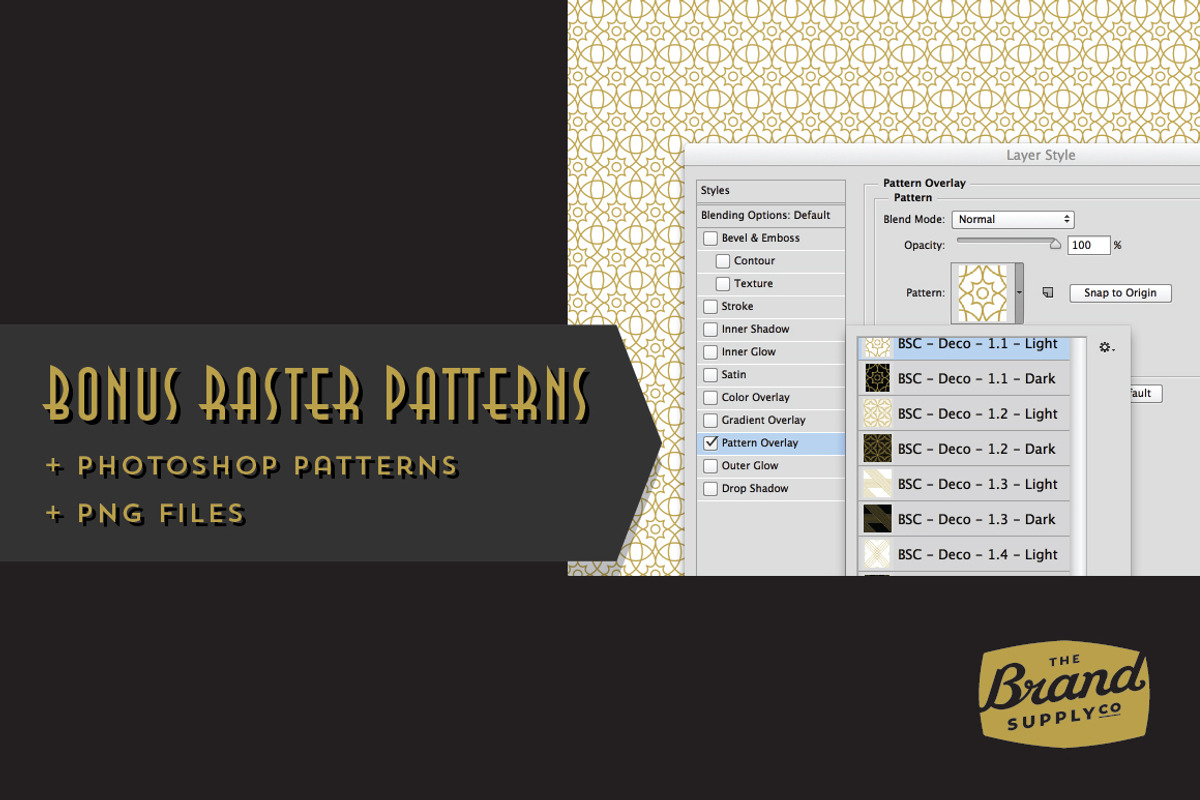Choose the Deco 1.4 Light pattern swatch

(x=877, y=554)
